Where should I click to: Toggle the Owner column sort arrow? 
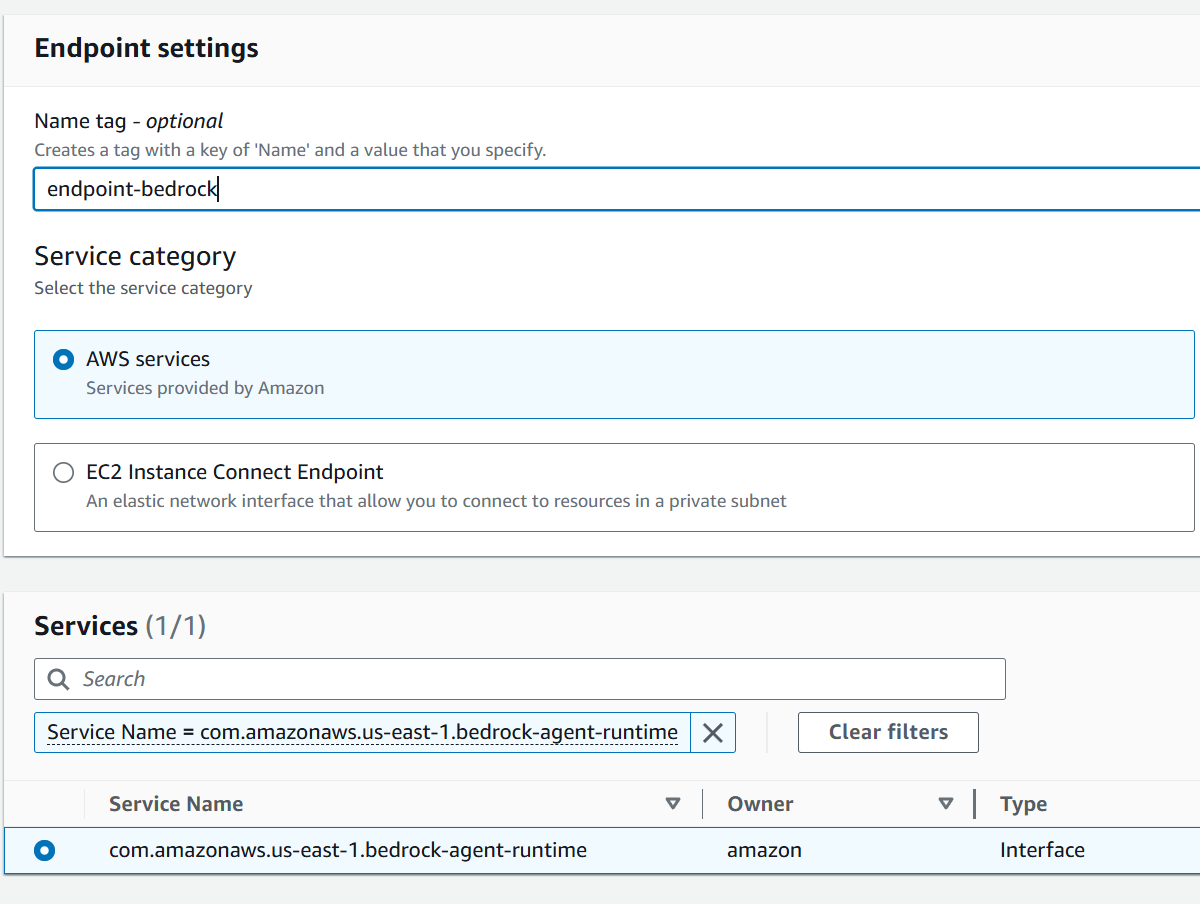946,804
